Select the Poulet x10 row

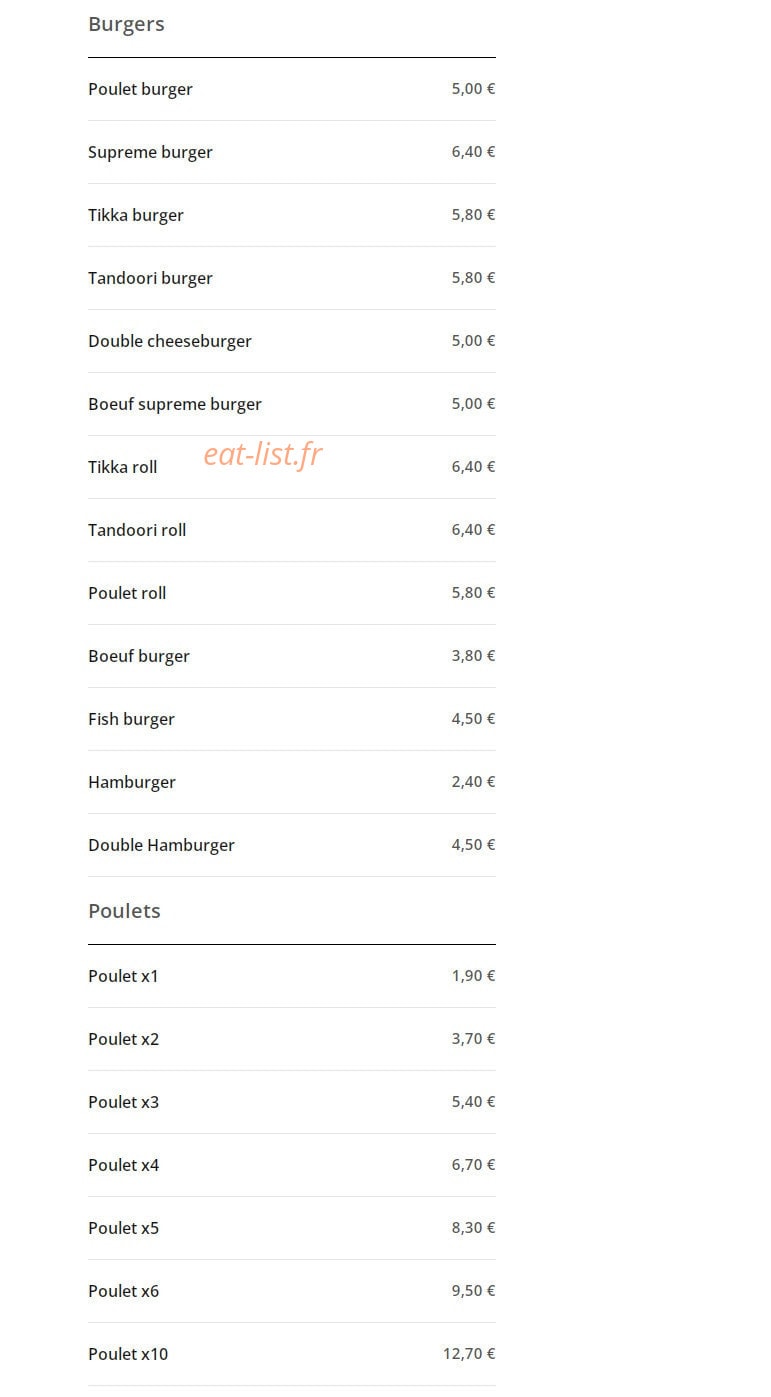(x=291, y=1354)
